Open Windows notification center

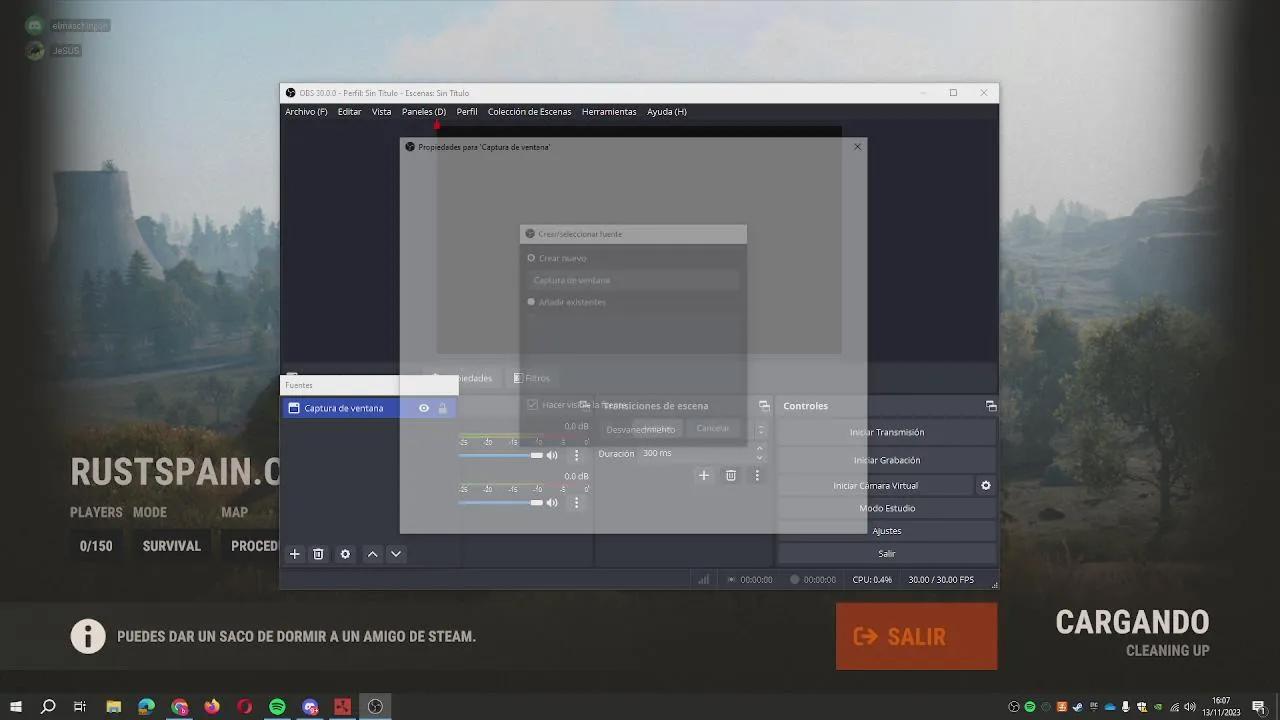click(1259, 707)
